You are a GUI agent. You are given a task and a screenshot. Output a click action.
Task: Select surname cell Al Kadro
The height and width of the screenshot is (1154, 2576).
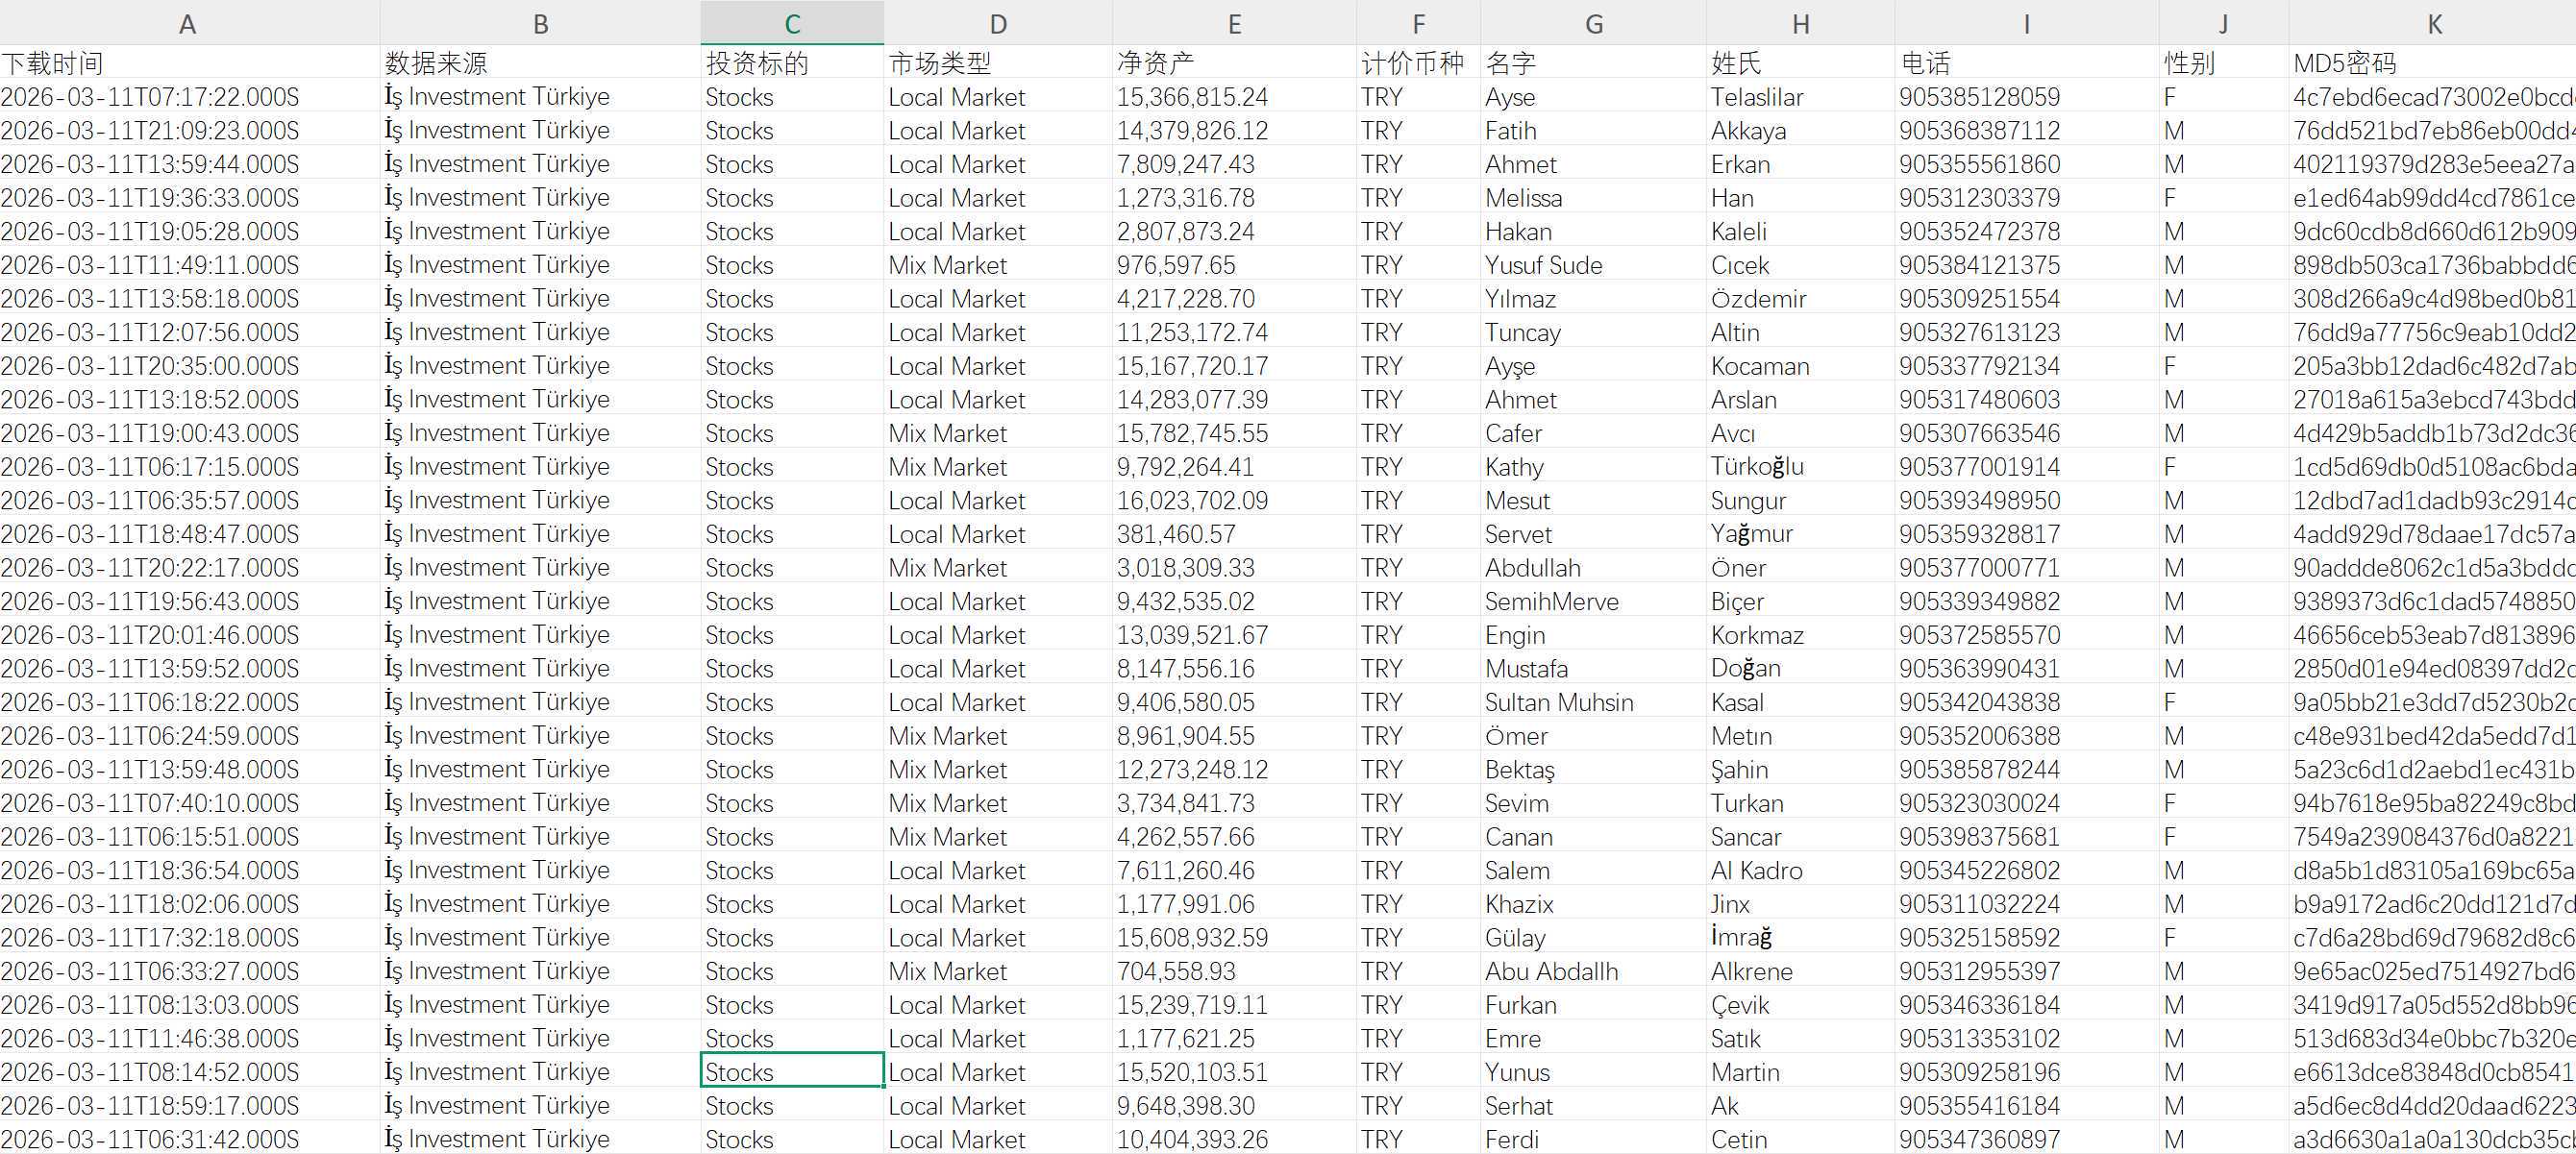point(1800,871)
